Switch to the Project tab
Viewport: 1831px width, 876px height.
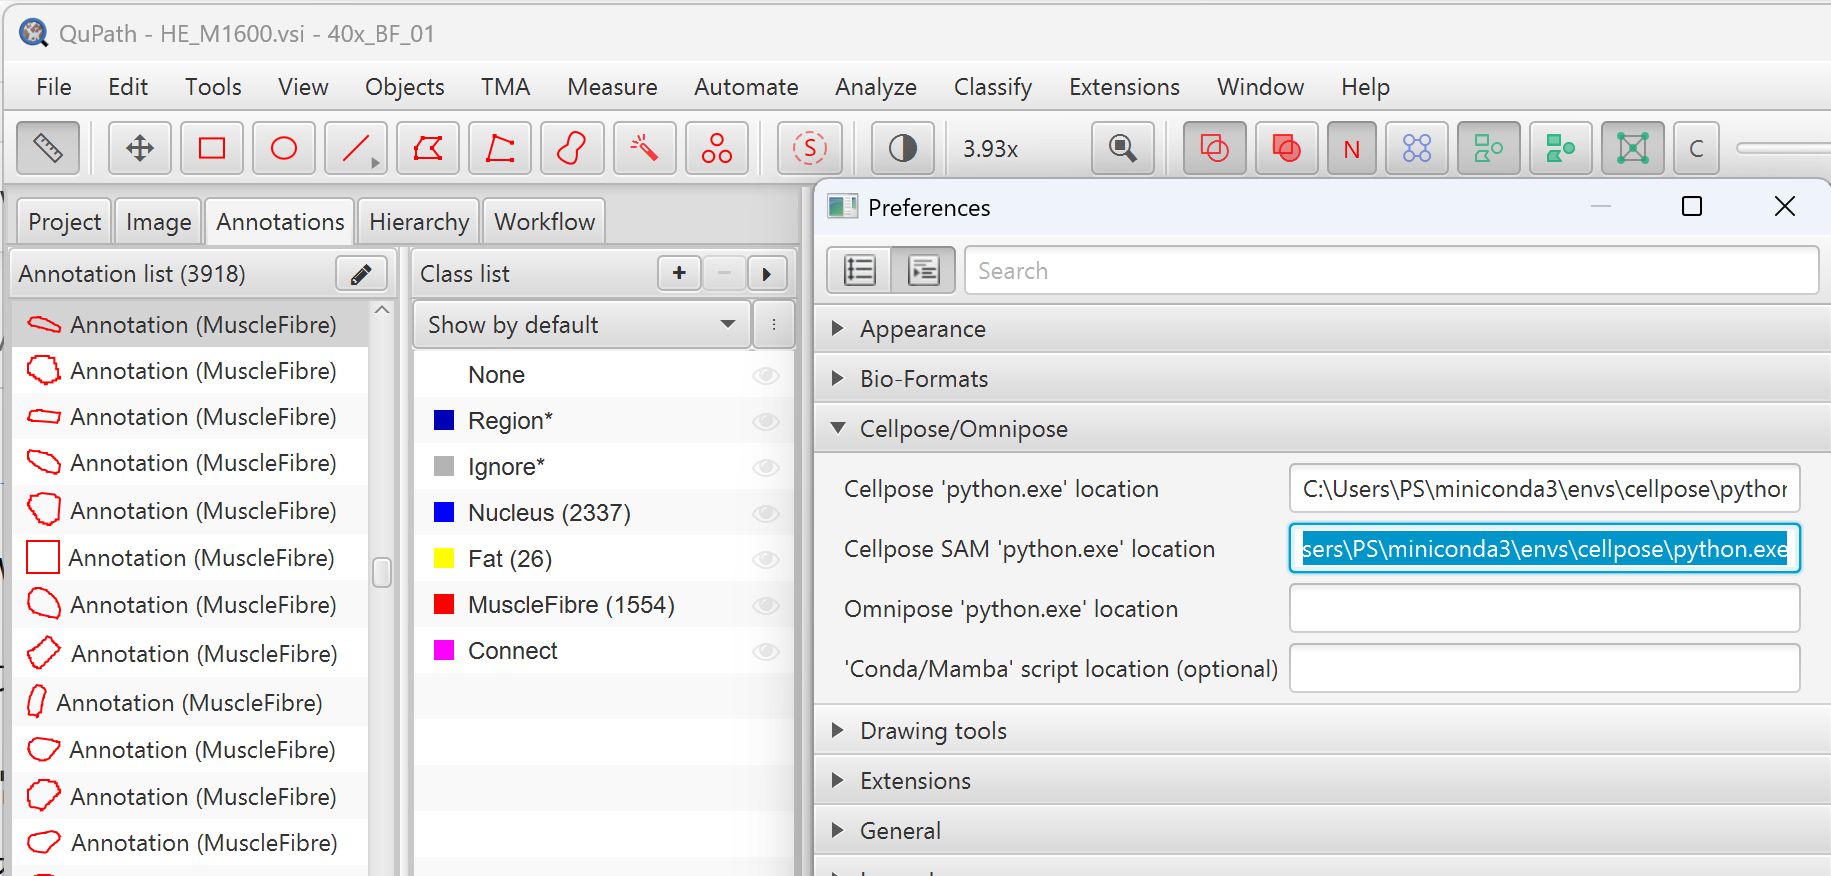pyautogui.click(x=64, y=221)
